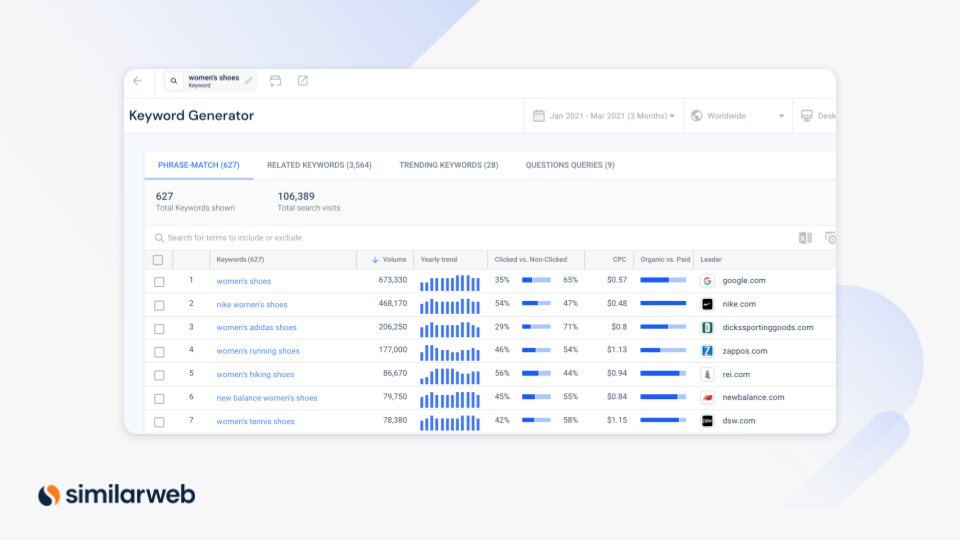The width and height of the screenshot is (960, 540).
Task: Click the Organic vs. Paid column header
Action: point(665,260)
